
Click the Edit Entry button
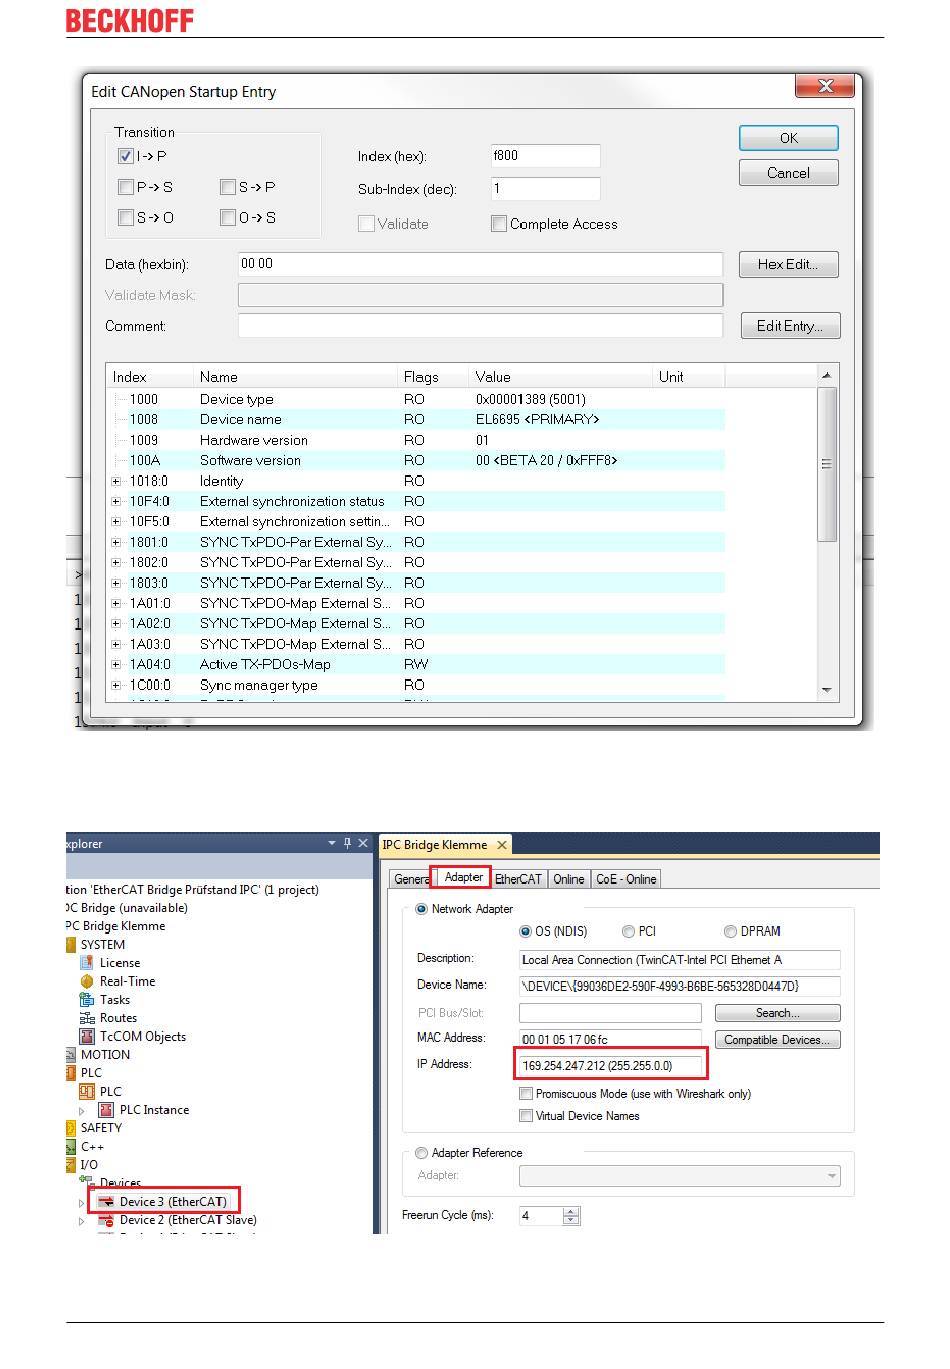[790, 326]
